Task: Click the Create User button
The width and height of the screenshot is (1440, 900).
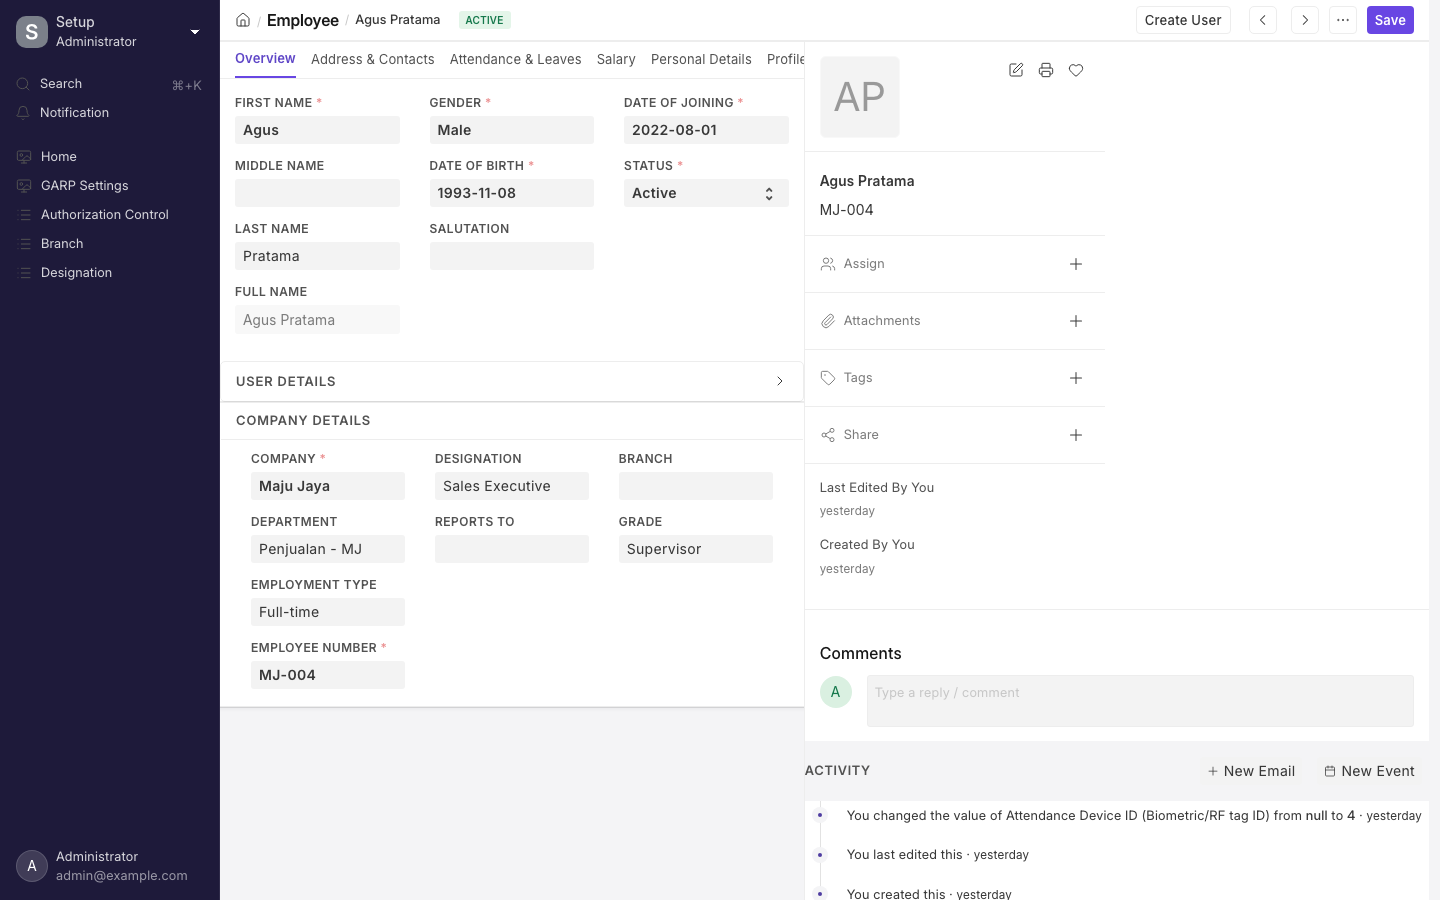Action: 1183,20
